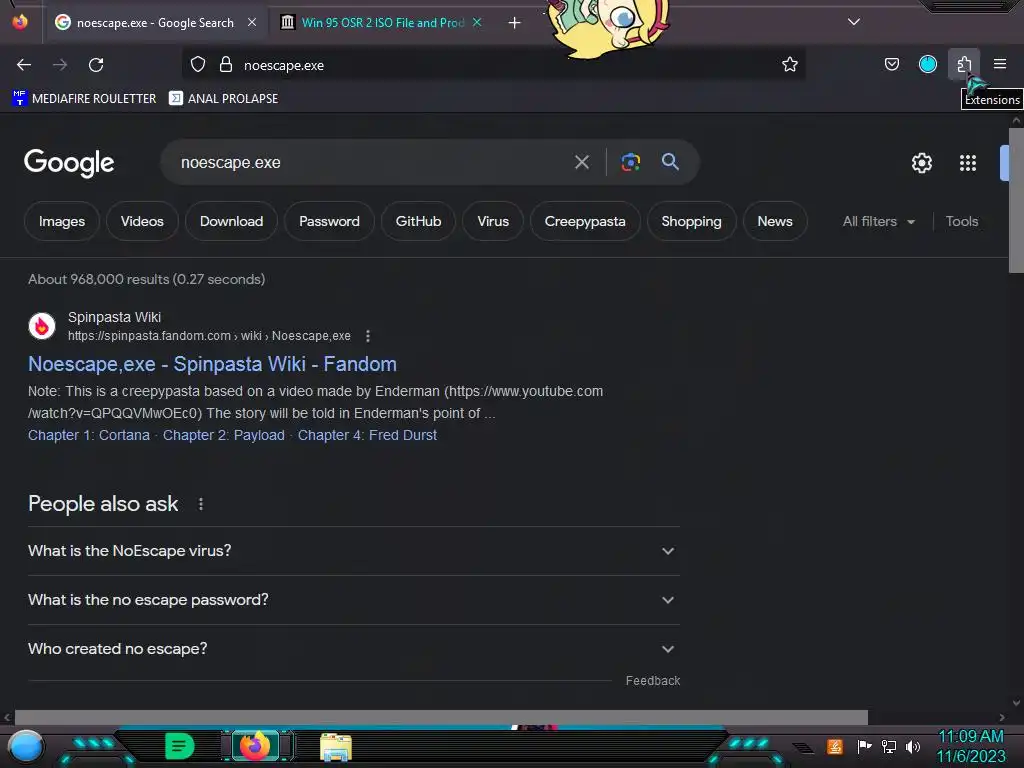Select the Virus filter chip

point(493,221)
